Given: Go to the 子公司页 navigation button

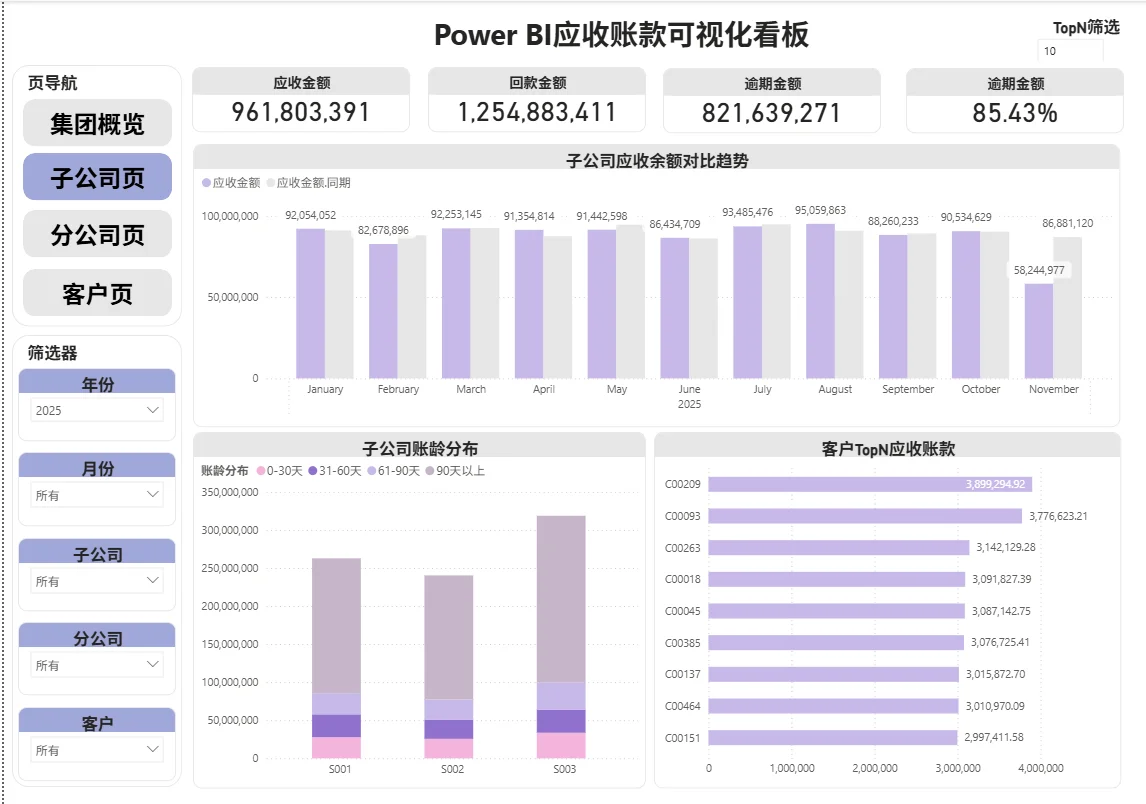Looking at the screenshot, I should (97, 177).
